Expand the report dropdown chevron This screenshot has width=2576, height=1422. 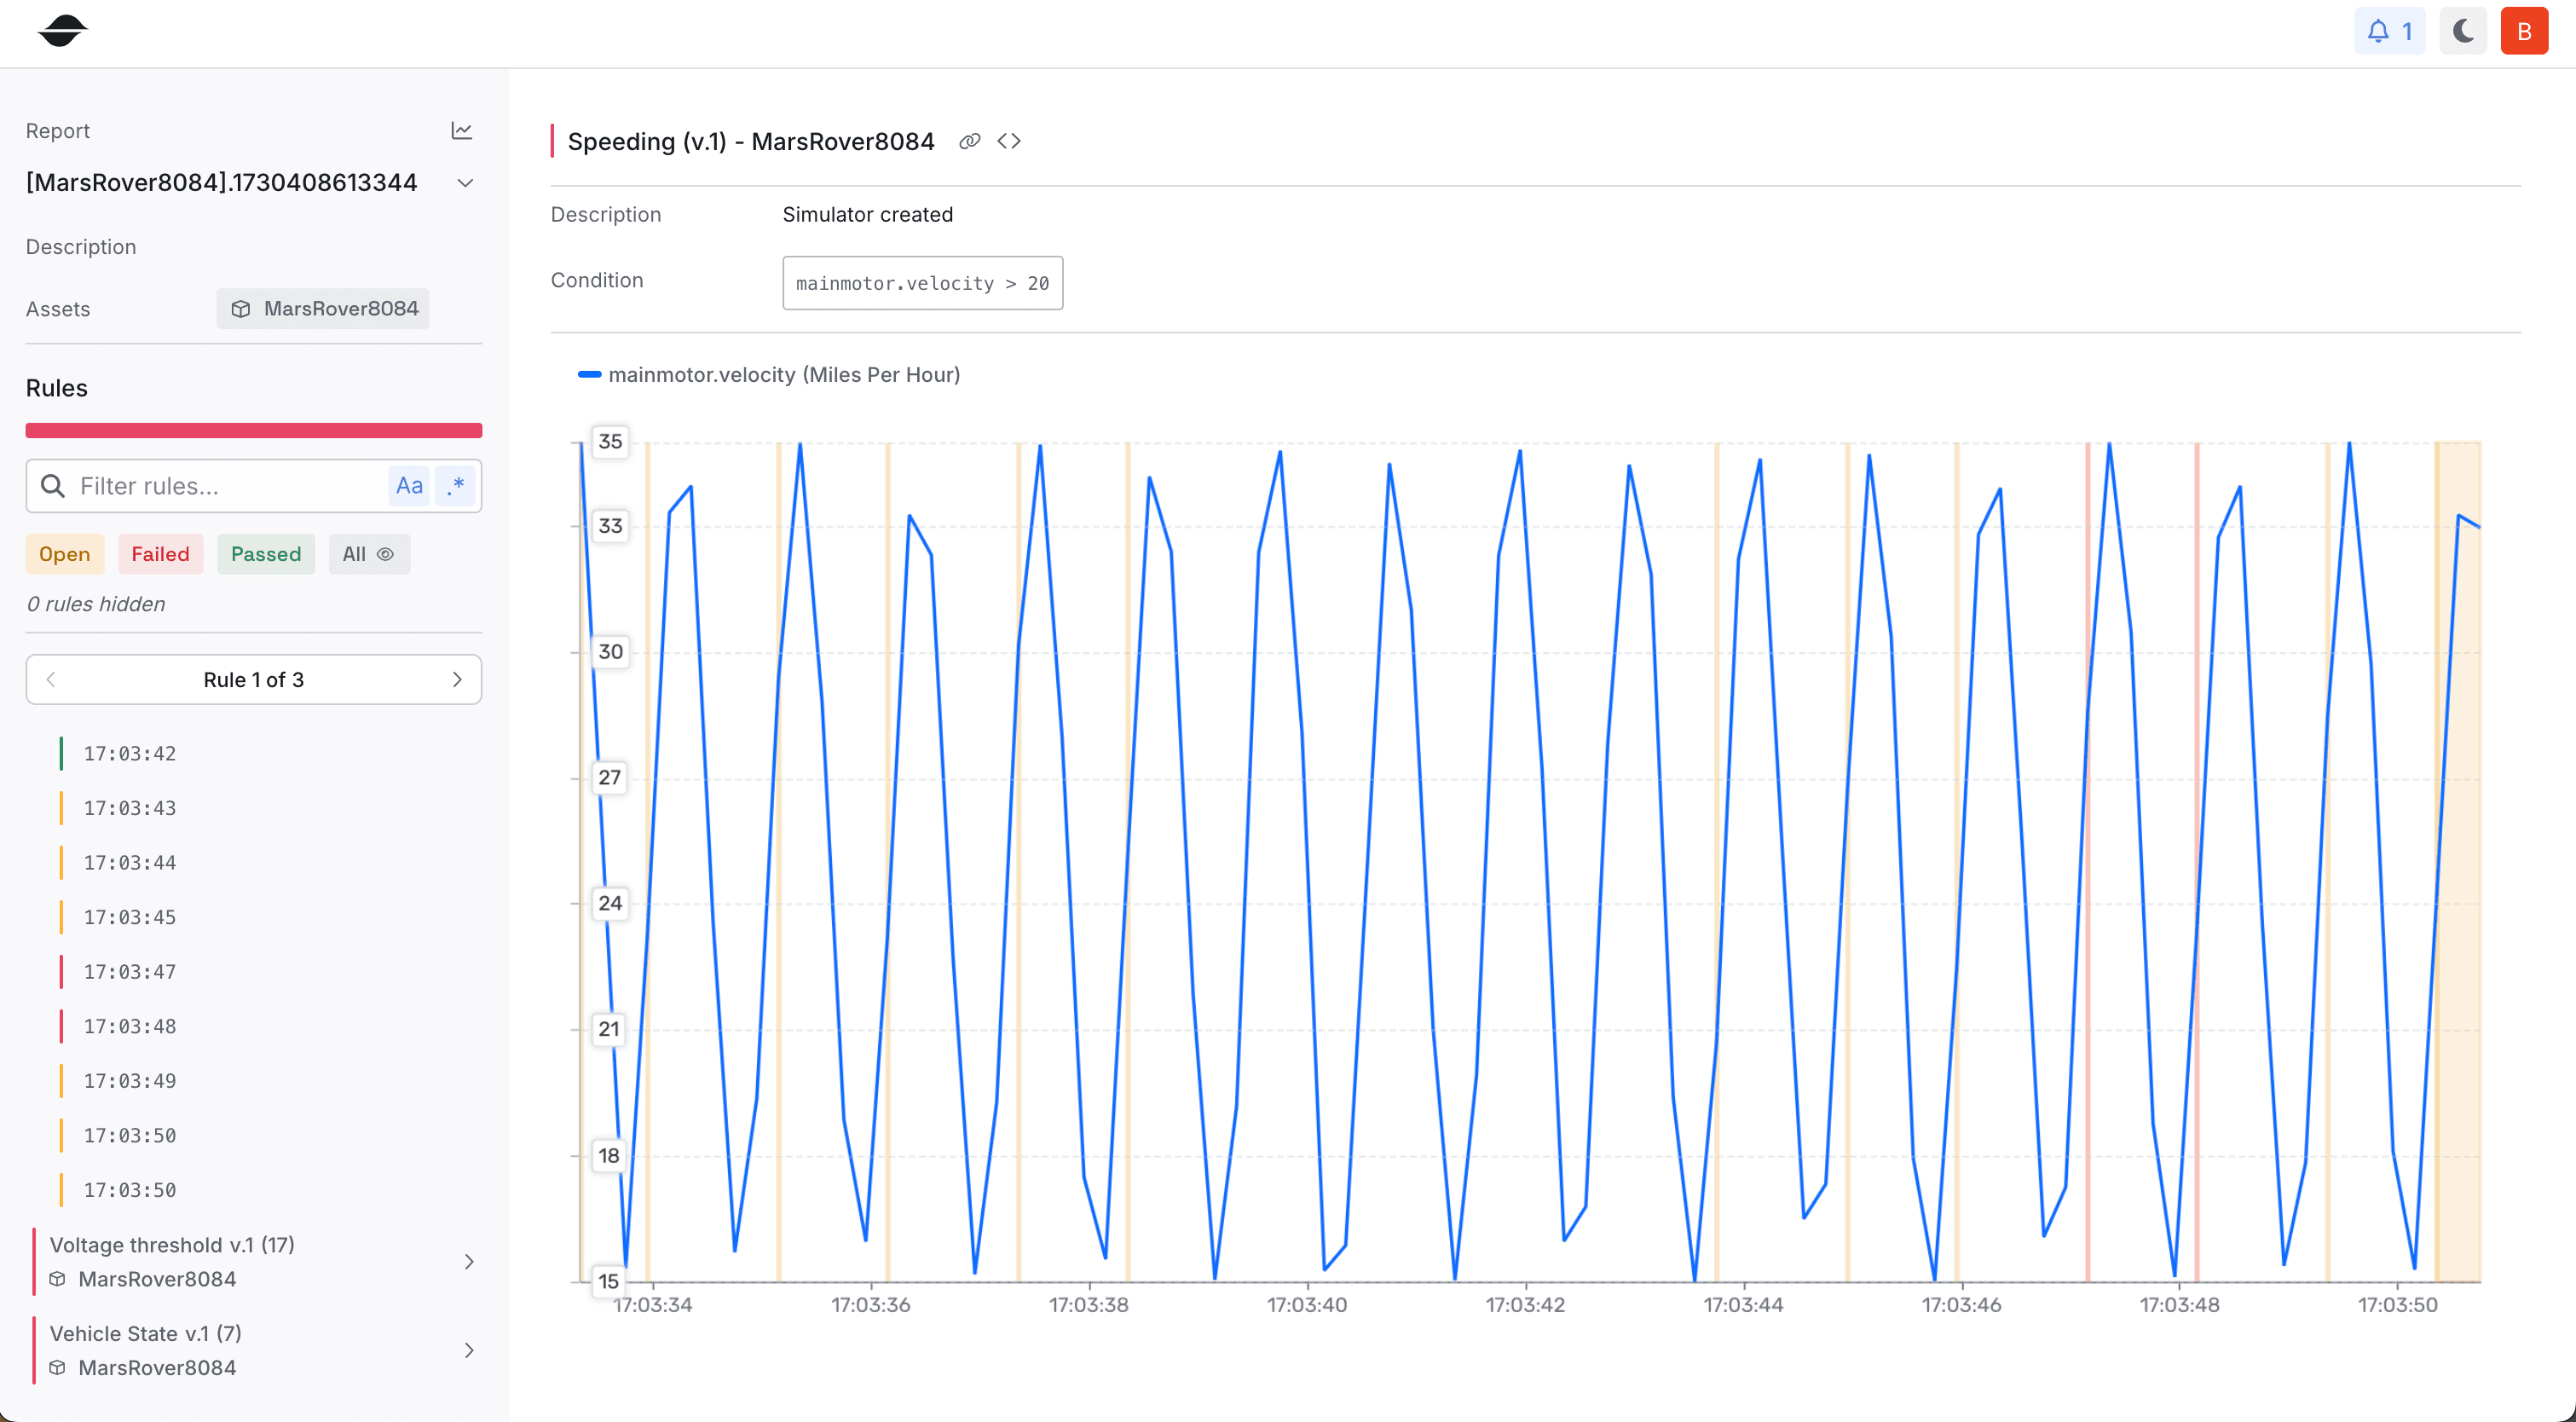(x=462, y=182)
